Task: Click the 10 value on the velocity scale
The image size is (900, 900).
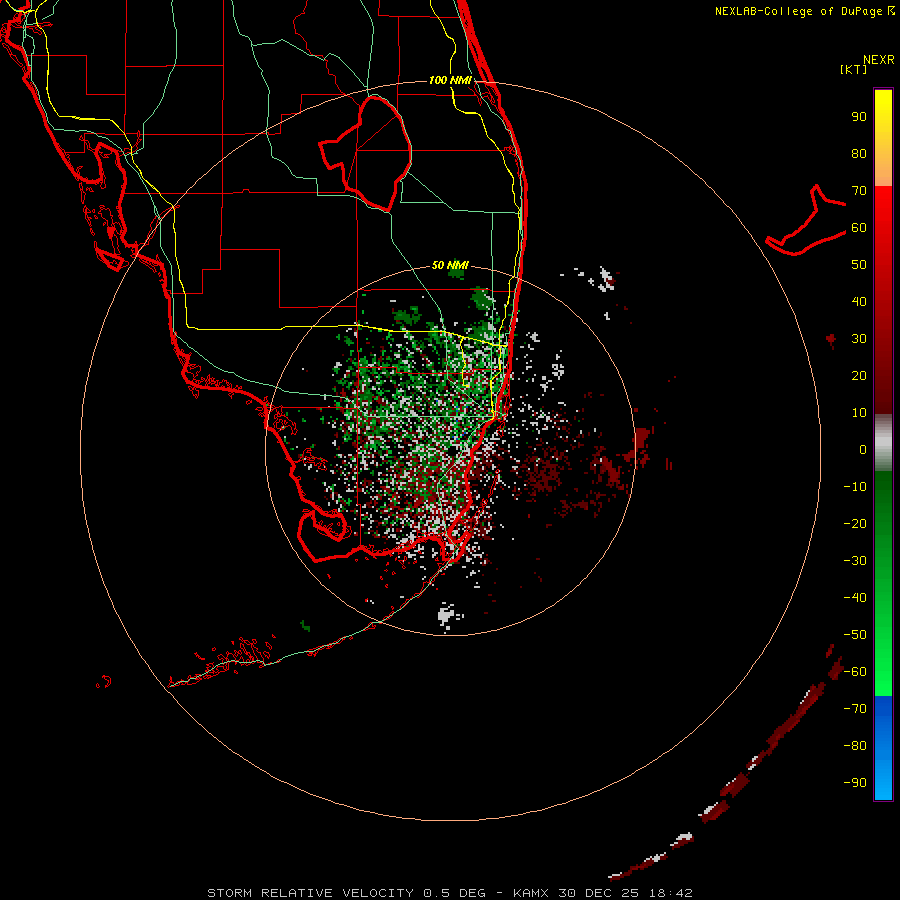Action: coord(859,413)
